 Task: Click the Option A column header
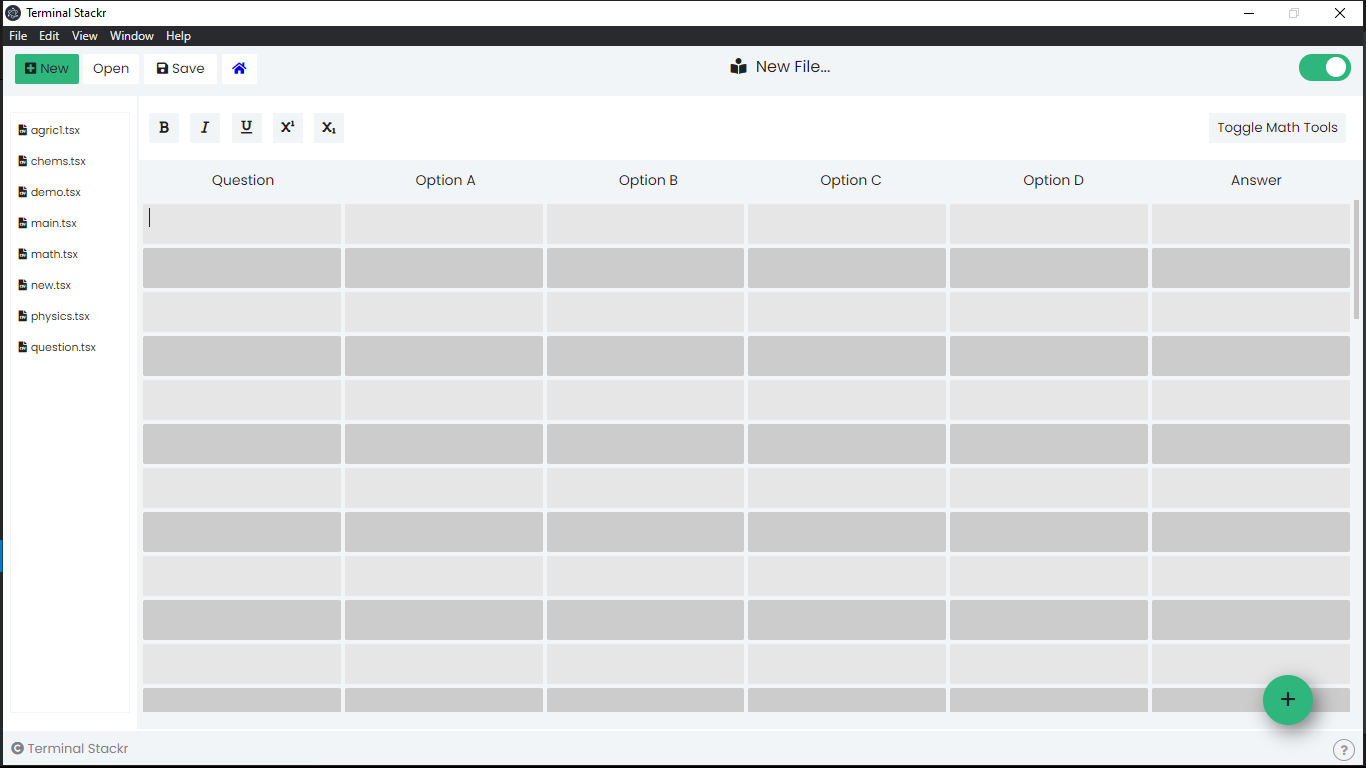(446, 180)
